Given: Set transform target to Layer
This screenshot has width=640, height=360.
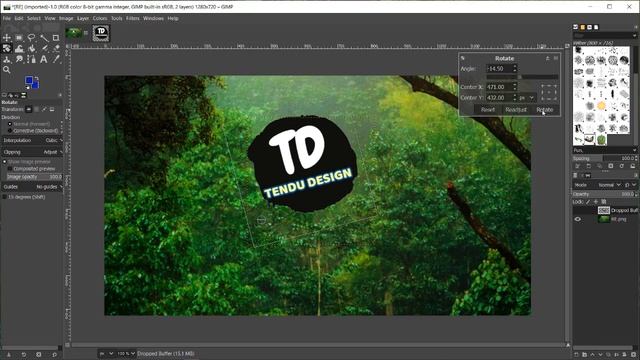Looking at the screenshot, I should 29,109.
